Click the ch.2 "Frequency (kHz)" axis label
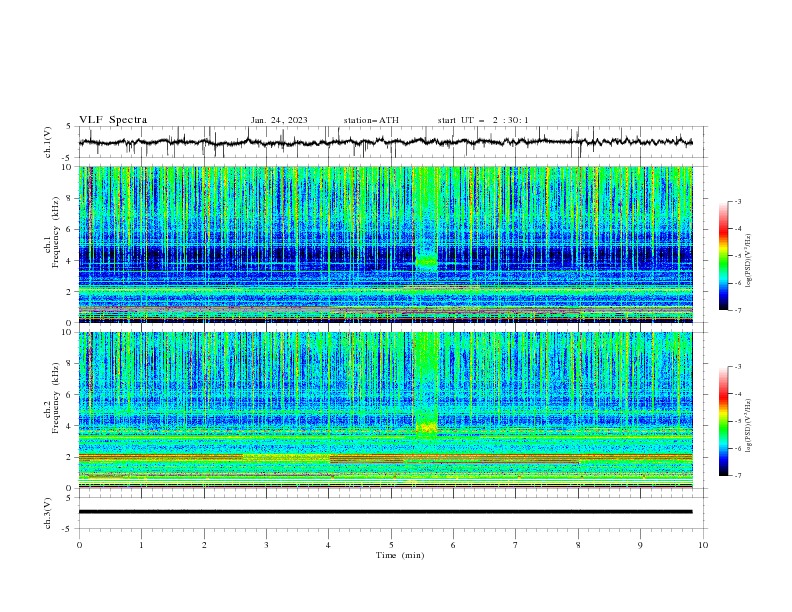Viewport: 792px width, 612px height. [x=55, y=398]
